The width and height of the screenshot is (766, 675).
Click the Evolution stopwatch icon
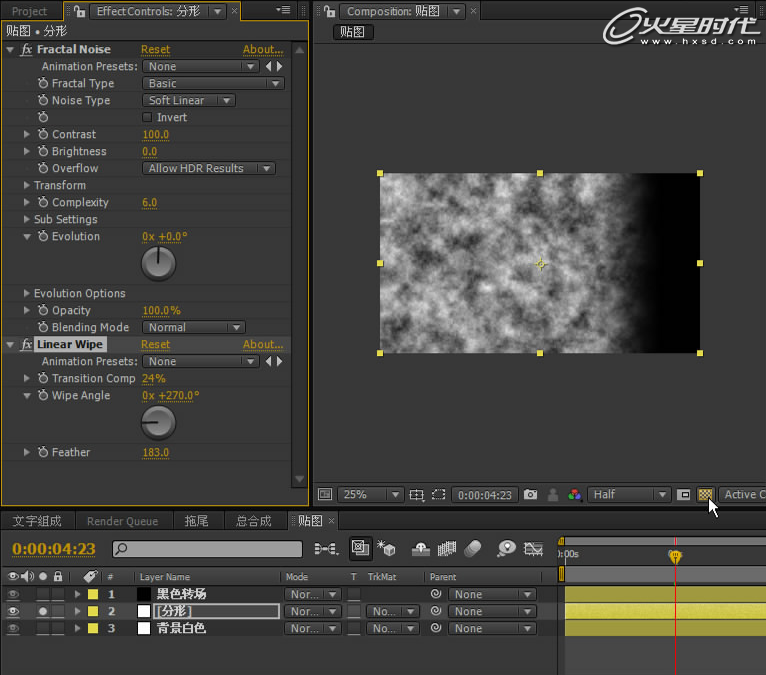pyautogui.click(x=43, y=237)
